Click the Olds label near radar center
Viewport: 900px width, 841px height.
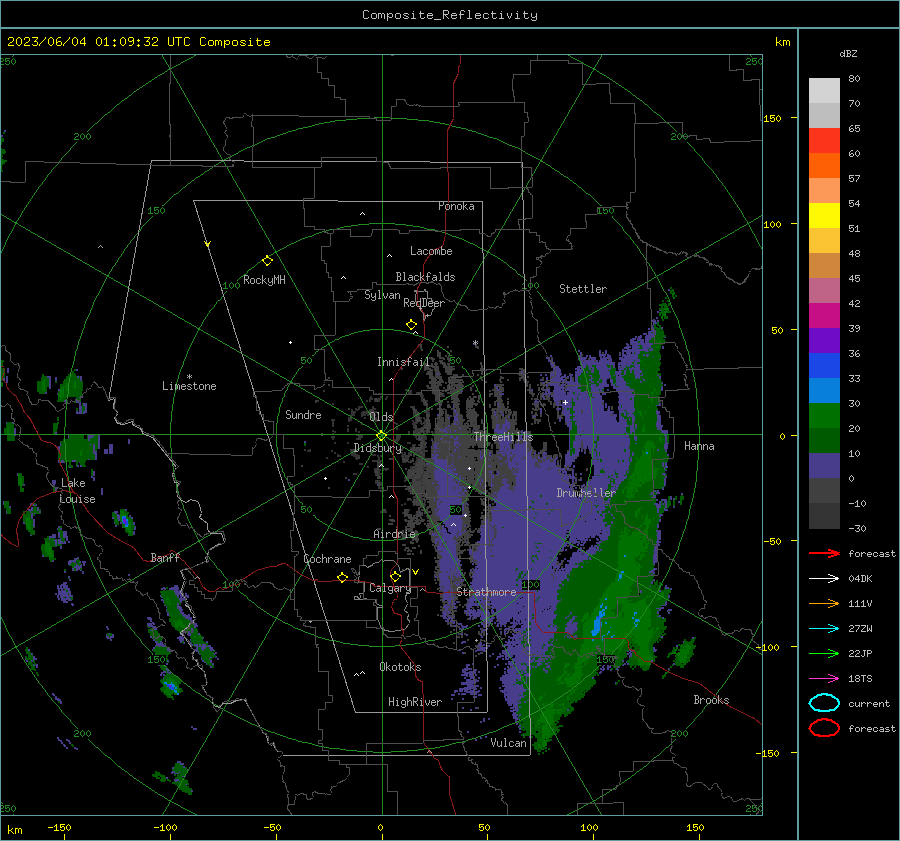coord(381,417)
